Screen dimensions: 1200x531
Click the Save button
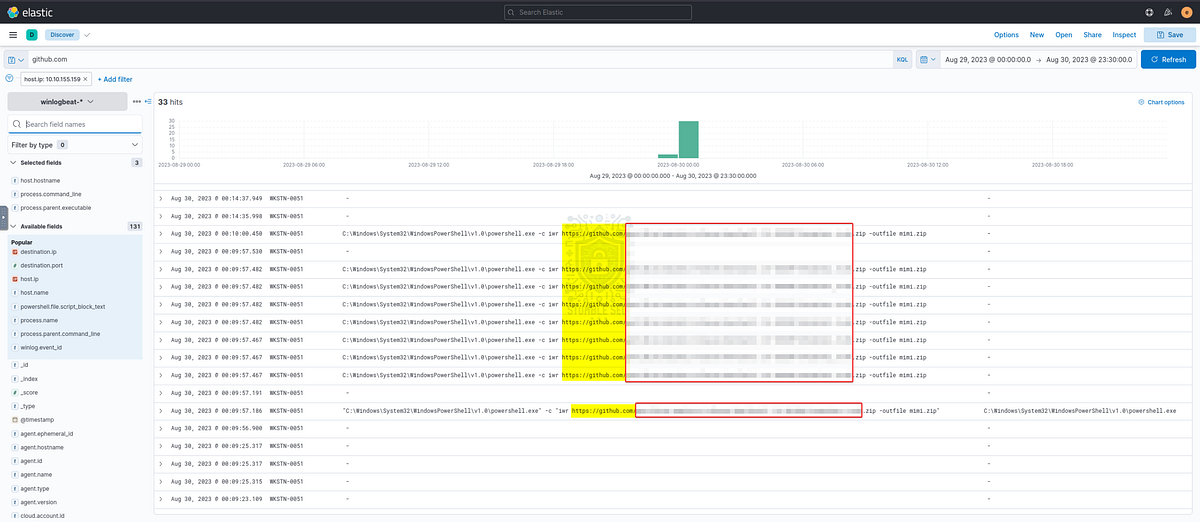[1169, 34]
